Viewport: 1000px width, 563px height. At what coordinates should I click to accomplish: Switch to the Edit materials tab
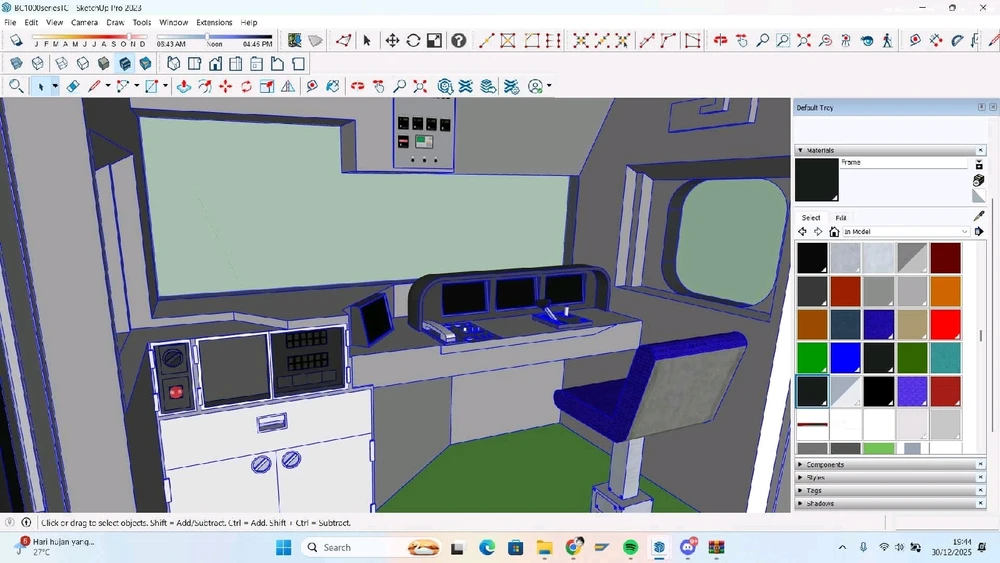tap(841, 217)
